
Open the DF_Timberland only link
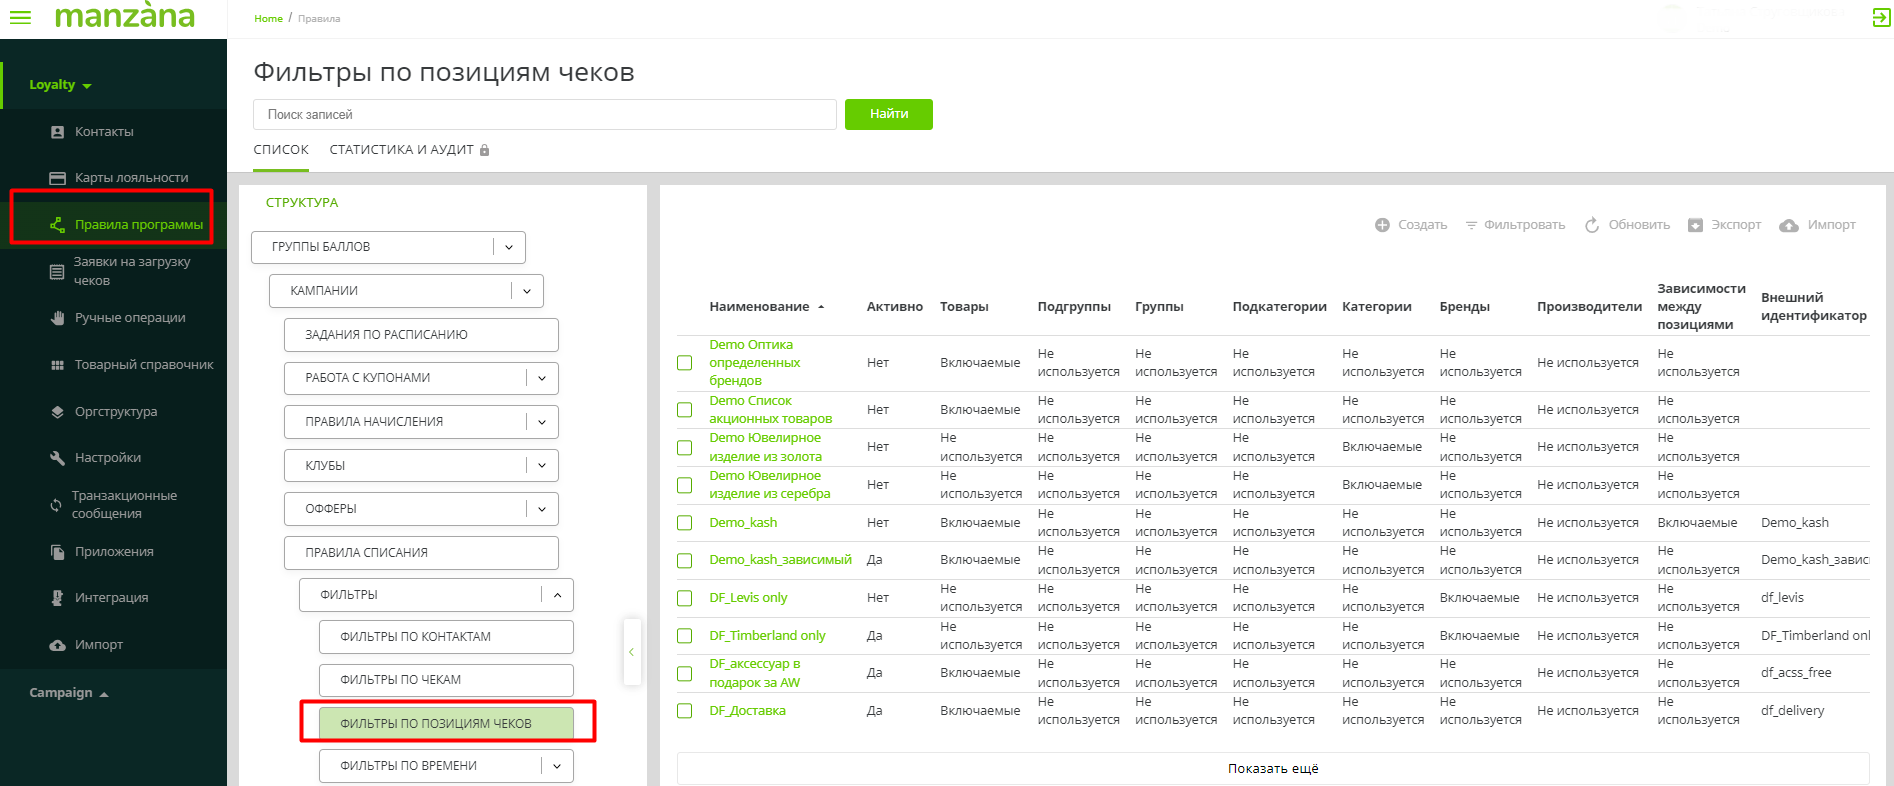point(767,636)
